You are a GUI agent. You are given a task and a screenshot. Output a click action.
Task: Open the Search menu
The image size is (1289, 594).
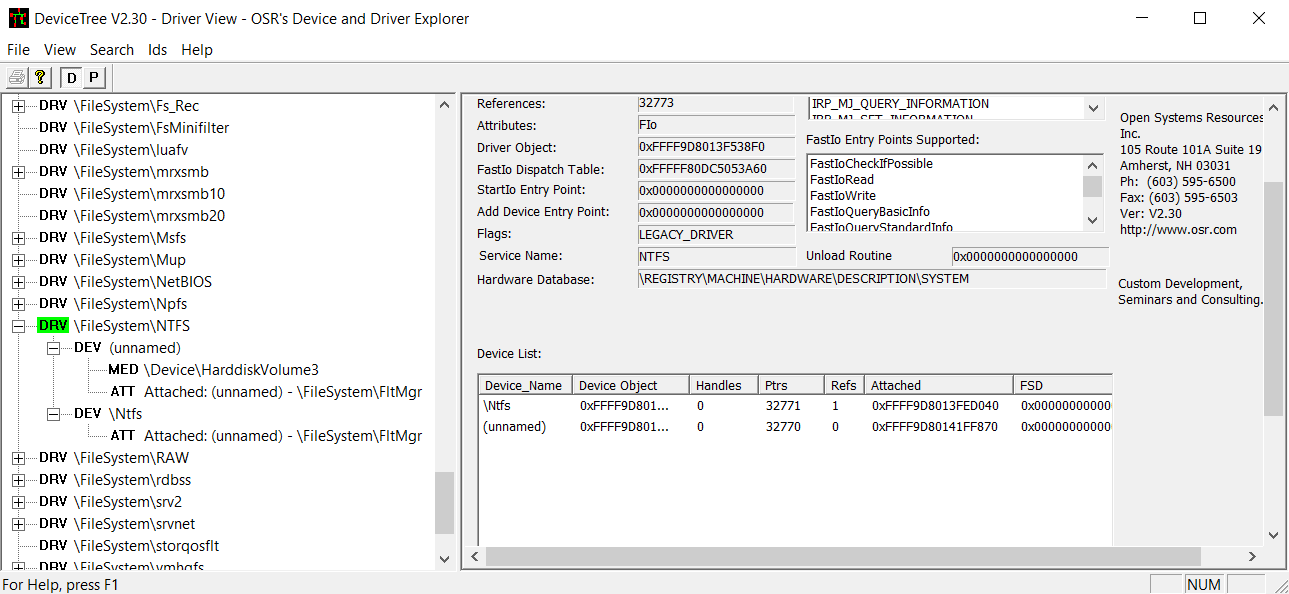click(x=112, y=49)
